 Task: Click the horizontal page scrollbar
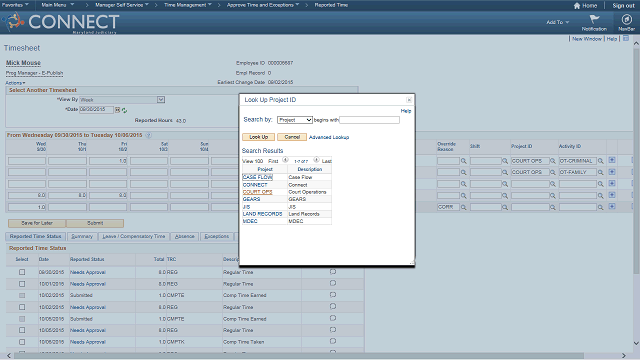pos(298,356)
